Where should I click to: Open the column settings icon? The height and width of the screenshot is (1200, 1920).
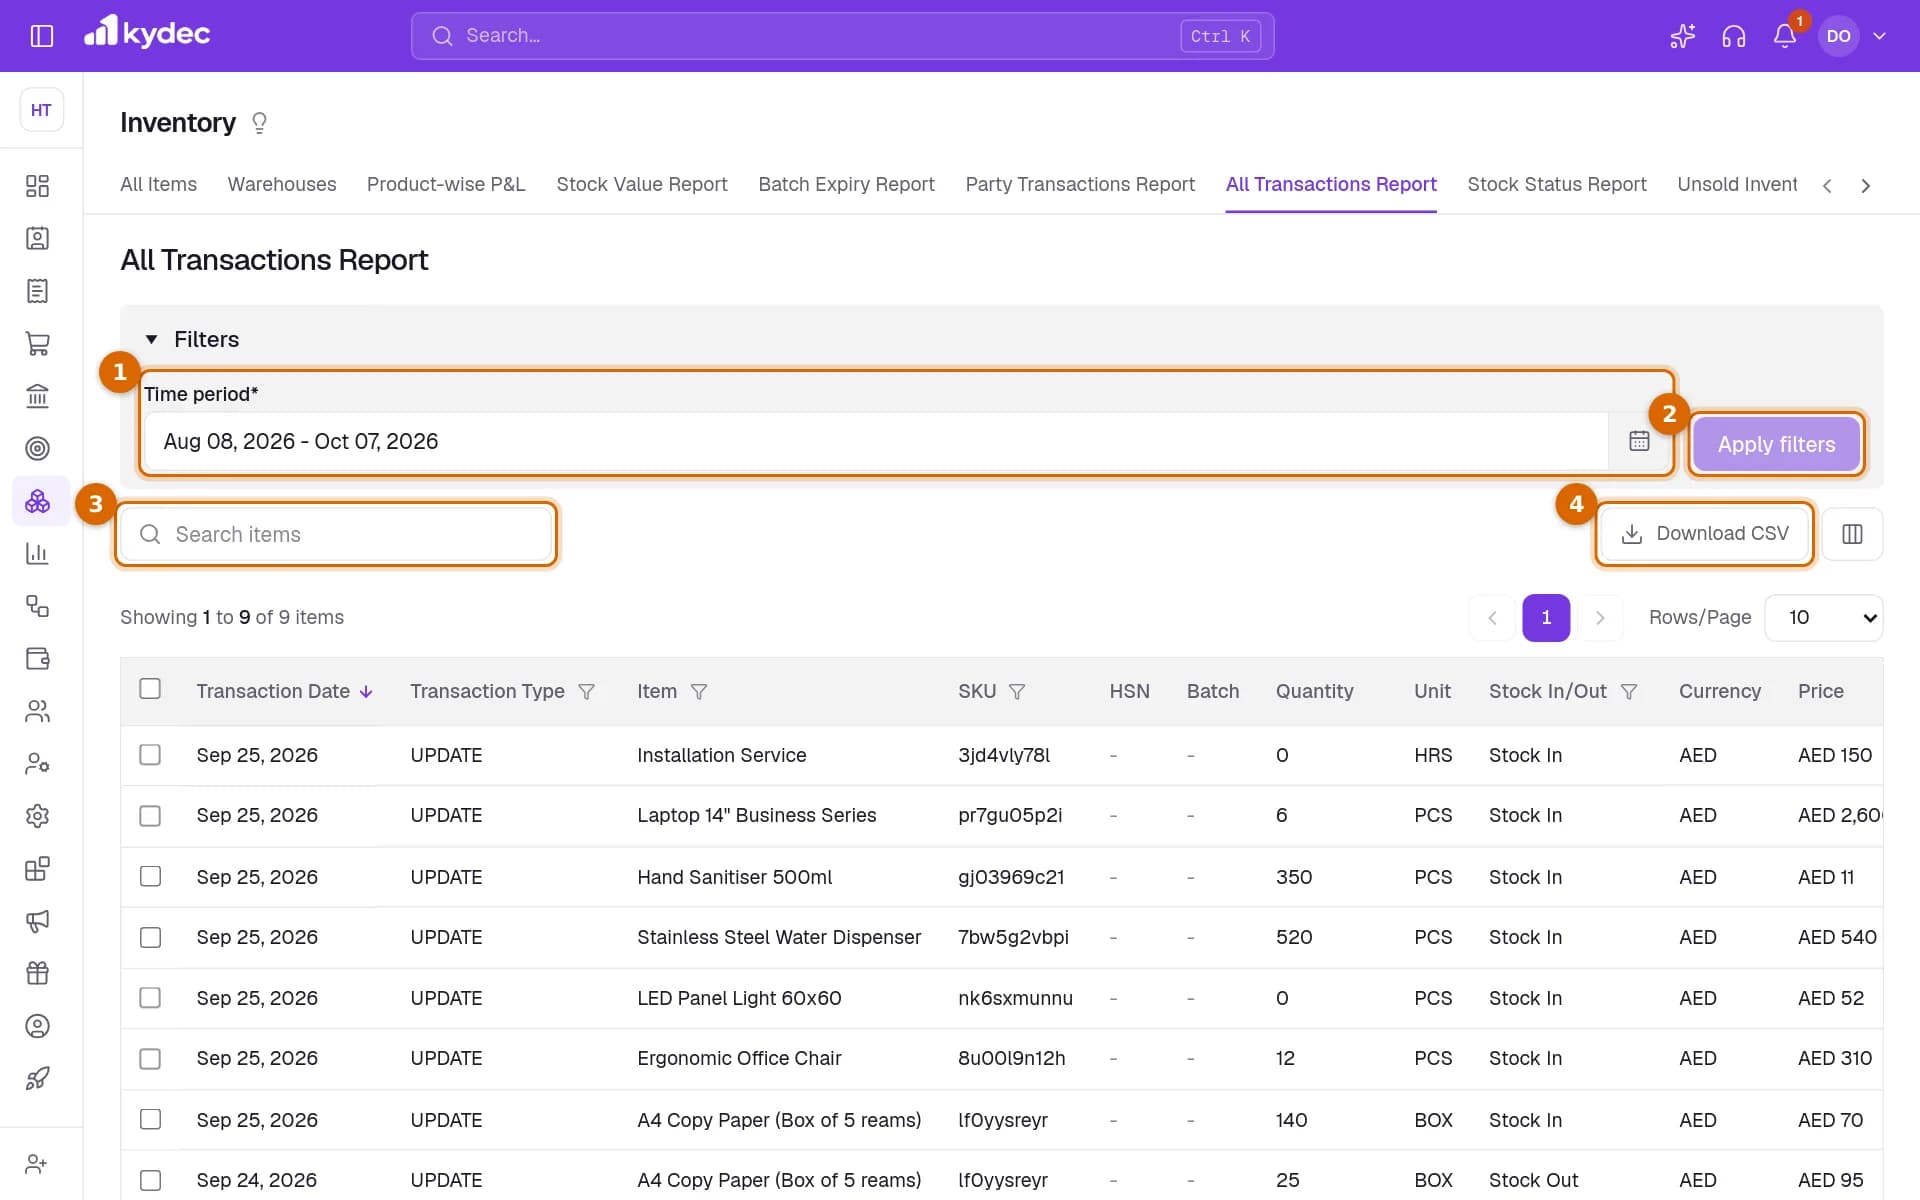click(x=1852, y=534)
